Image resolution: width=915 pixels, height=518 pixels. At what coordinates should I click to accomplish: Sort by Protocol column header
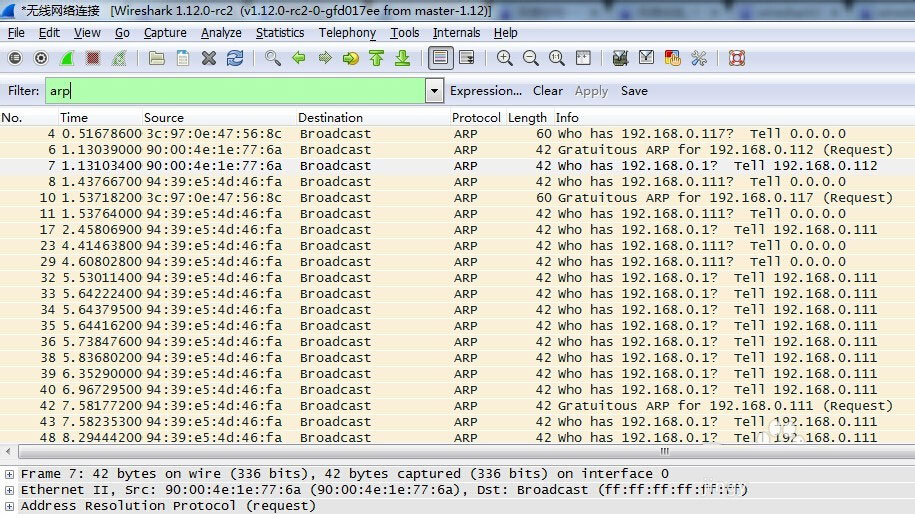point(476,117)
